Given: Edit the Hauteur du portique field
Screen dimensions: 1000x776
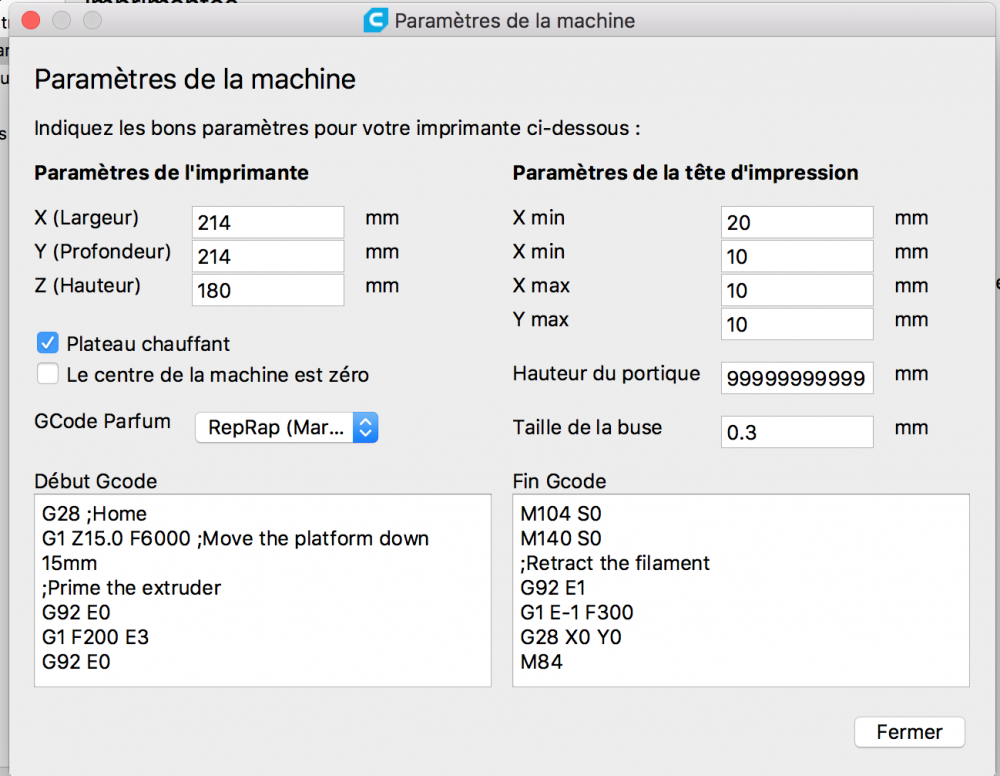Looking at the screenshot, I should click(797, 378).
